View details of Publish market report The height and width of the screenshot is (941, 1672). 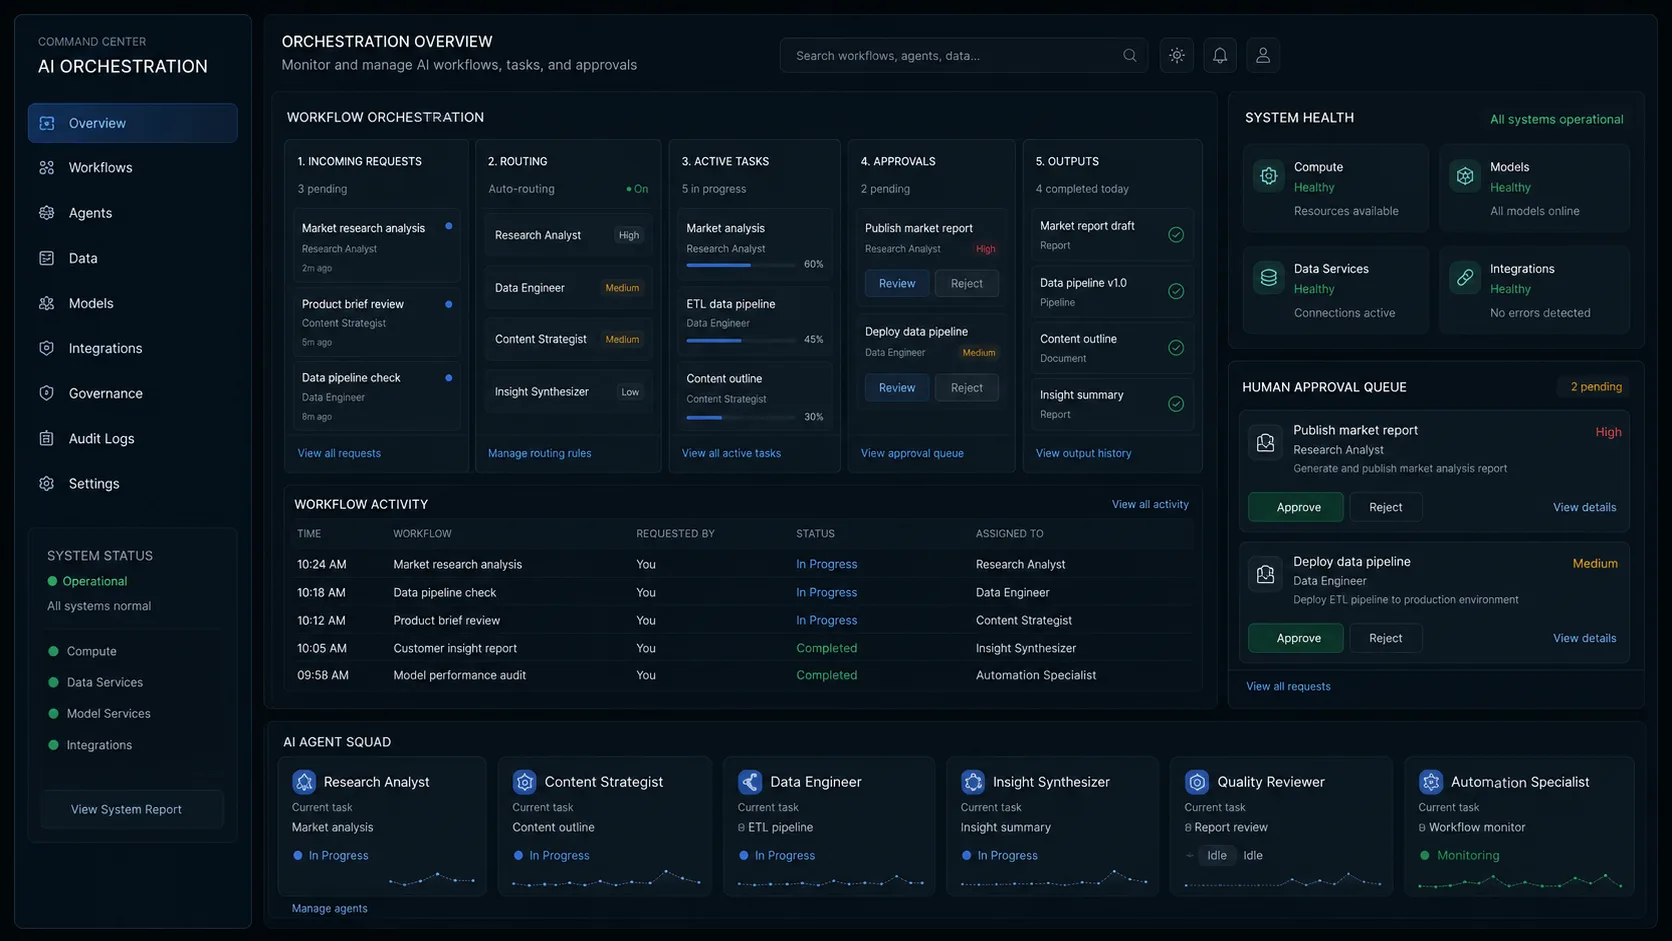[1584, 507]
